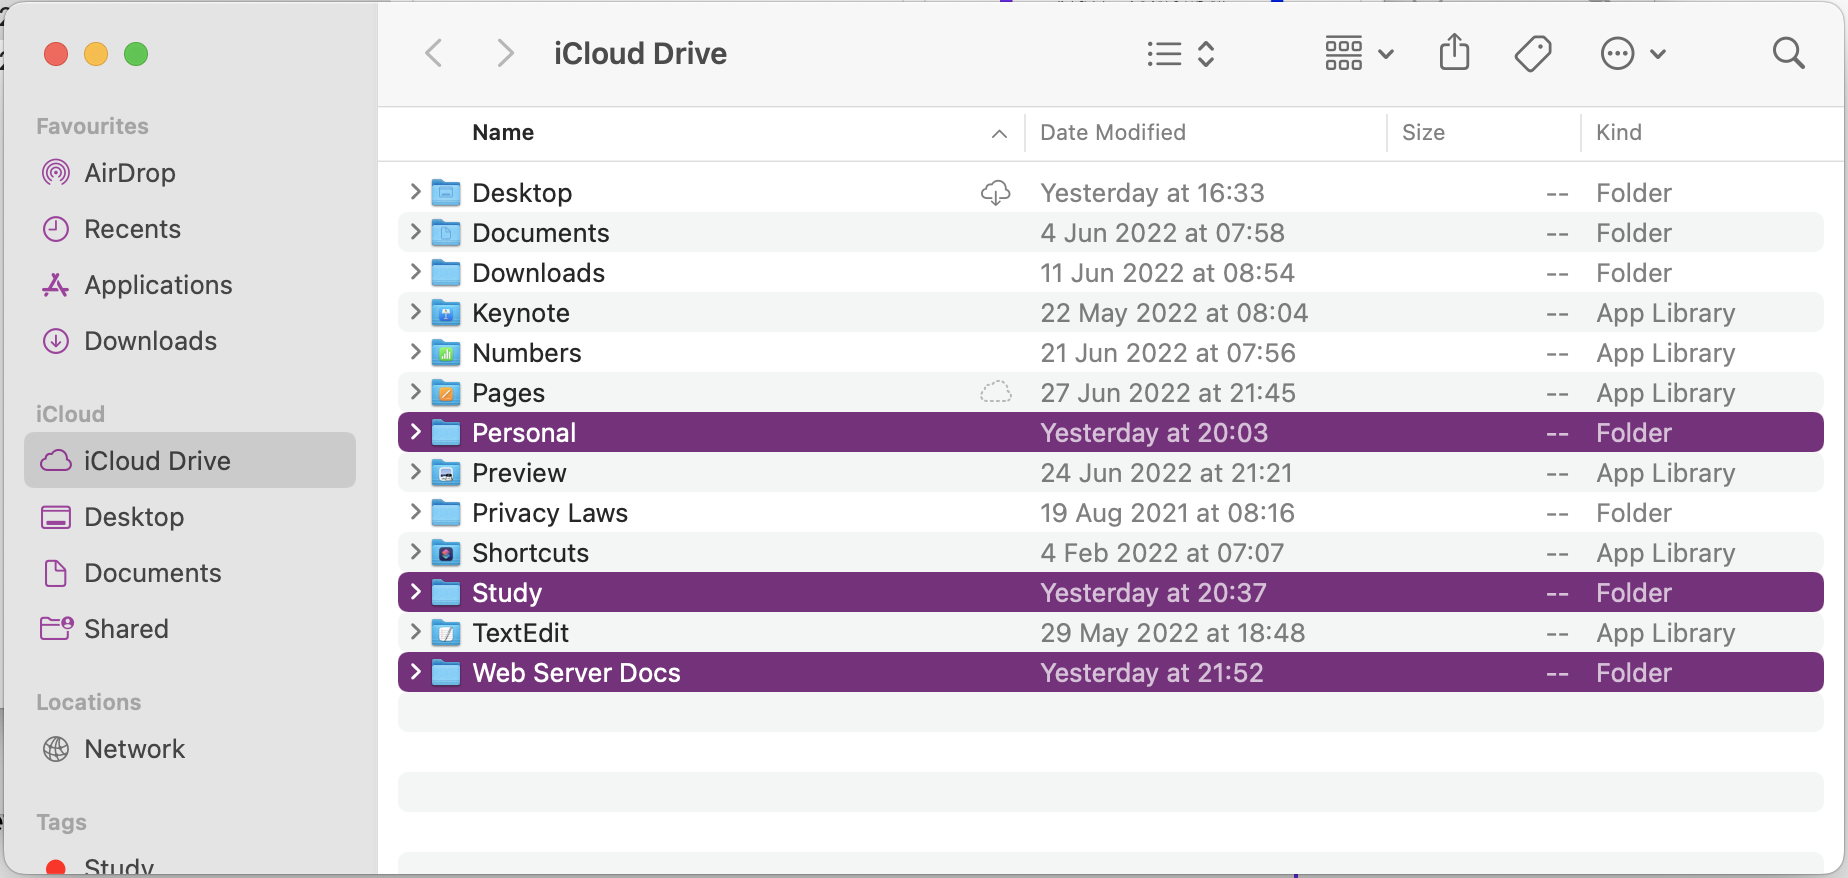The width and height of the screenshot is (1848, 878).
Task: Expand the Pages folder
Action: (x=415, y=391)
